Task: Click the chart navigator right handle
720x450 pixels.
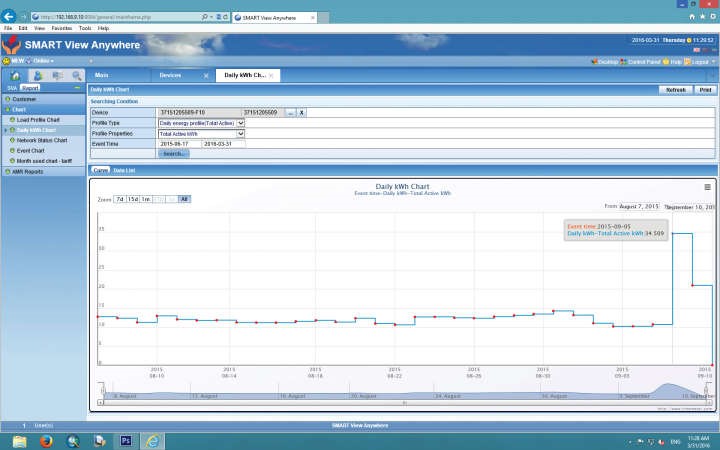Action: 706,389
